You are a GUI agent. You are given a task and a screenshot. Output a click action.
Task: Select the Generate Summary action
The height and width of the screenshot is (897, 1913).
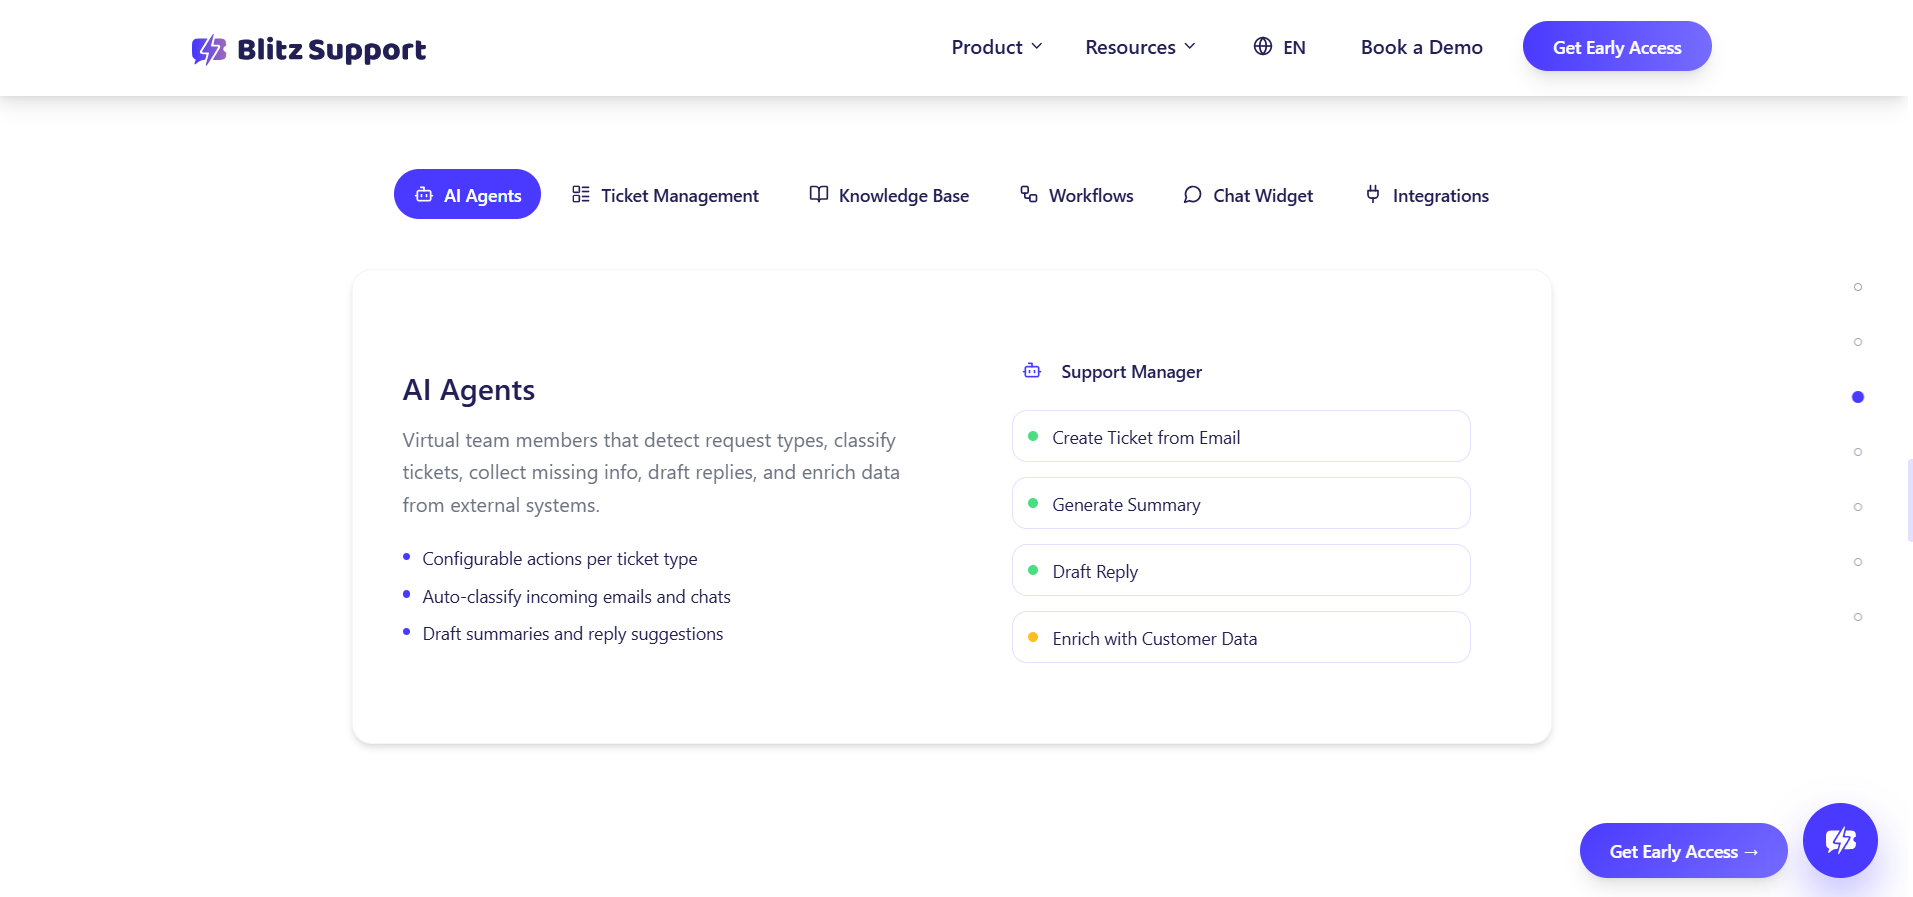click(1241, 504)
